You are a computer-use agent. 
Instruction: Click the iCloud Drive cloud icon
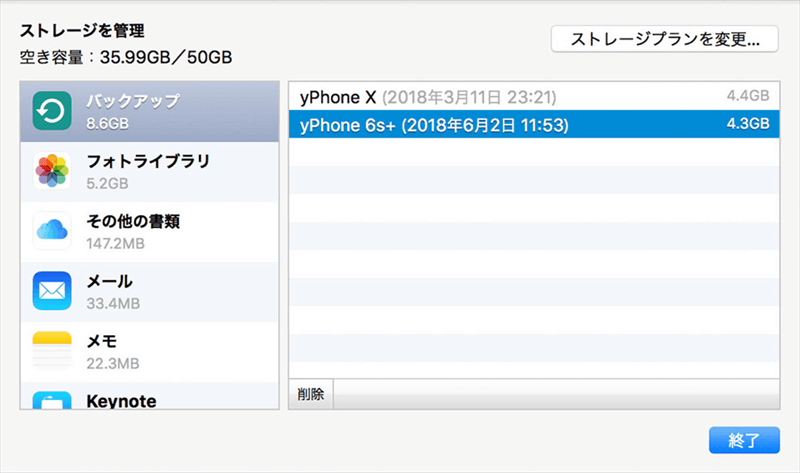click(x=51, y=231)
